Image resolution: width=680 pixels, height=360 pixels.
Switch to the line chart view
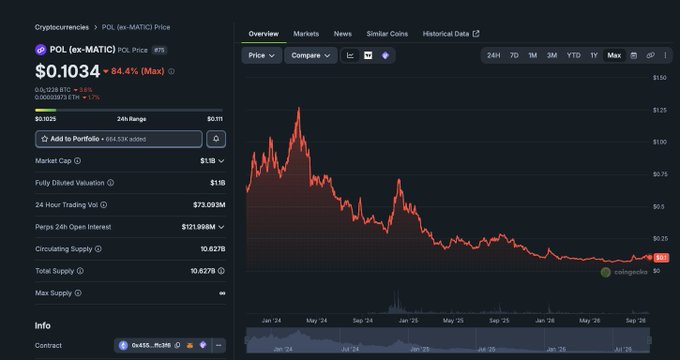tap(350, 56)
